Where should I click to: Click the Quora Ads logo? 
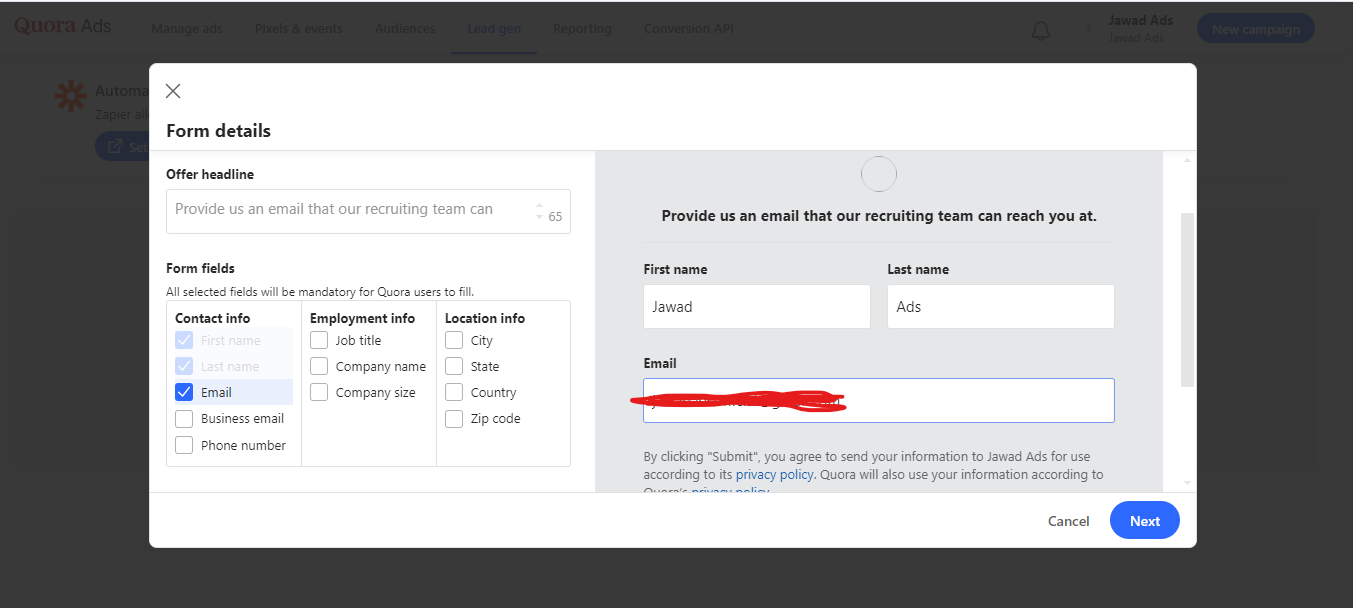click(63, 27)
